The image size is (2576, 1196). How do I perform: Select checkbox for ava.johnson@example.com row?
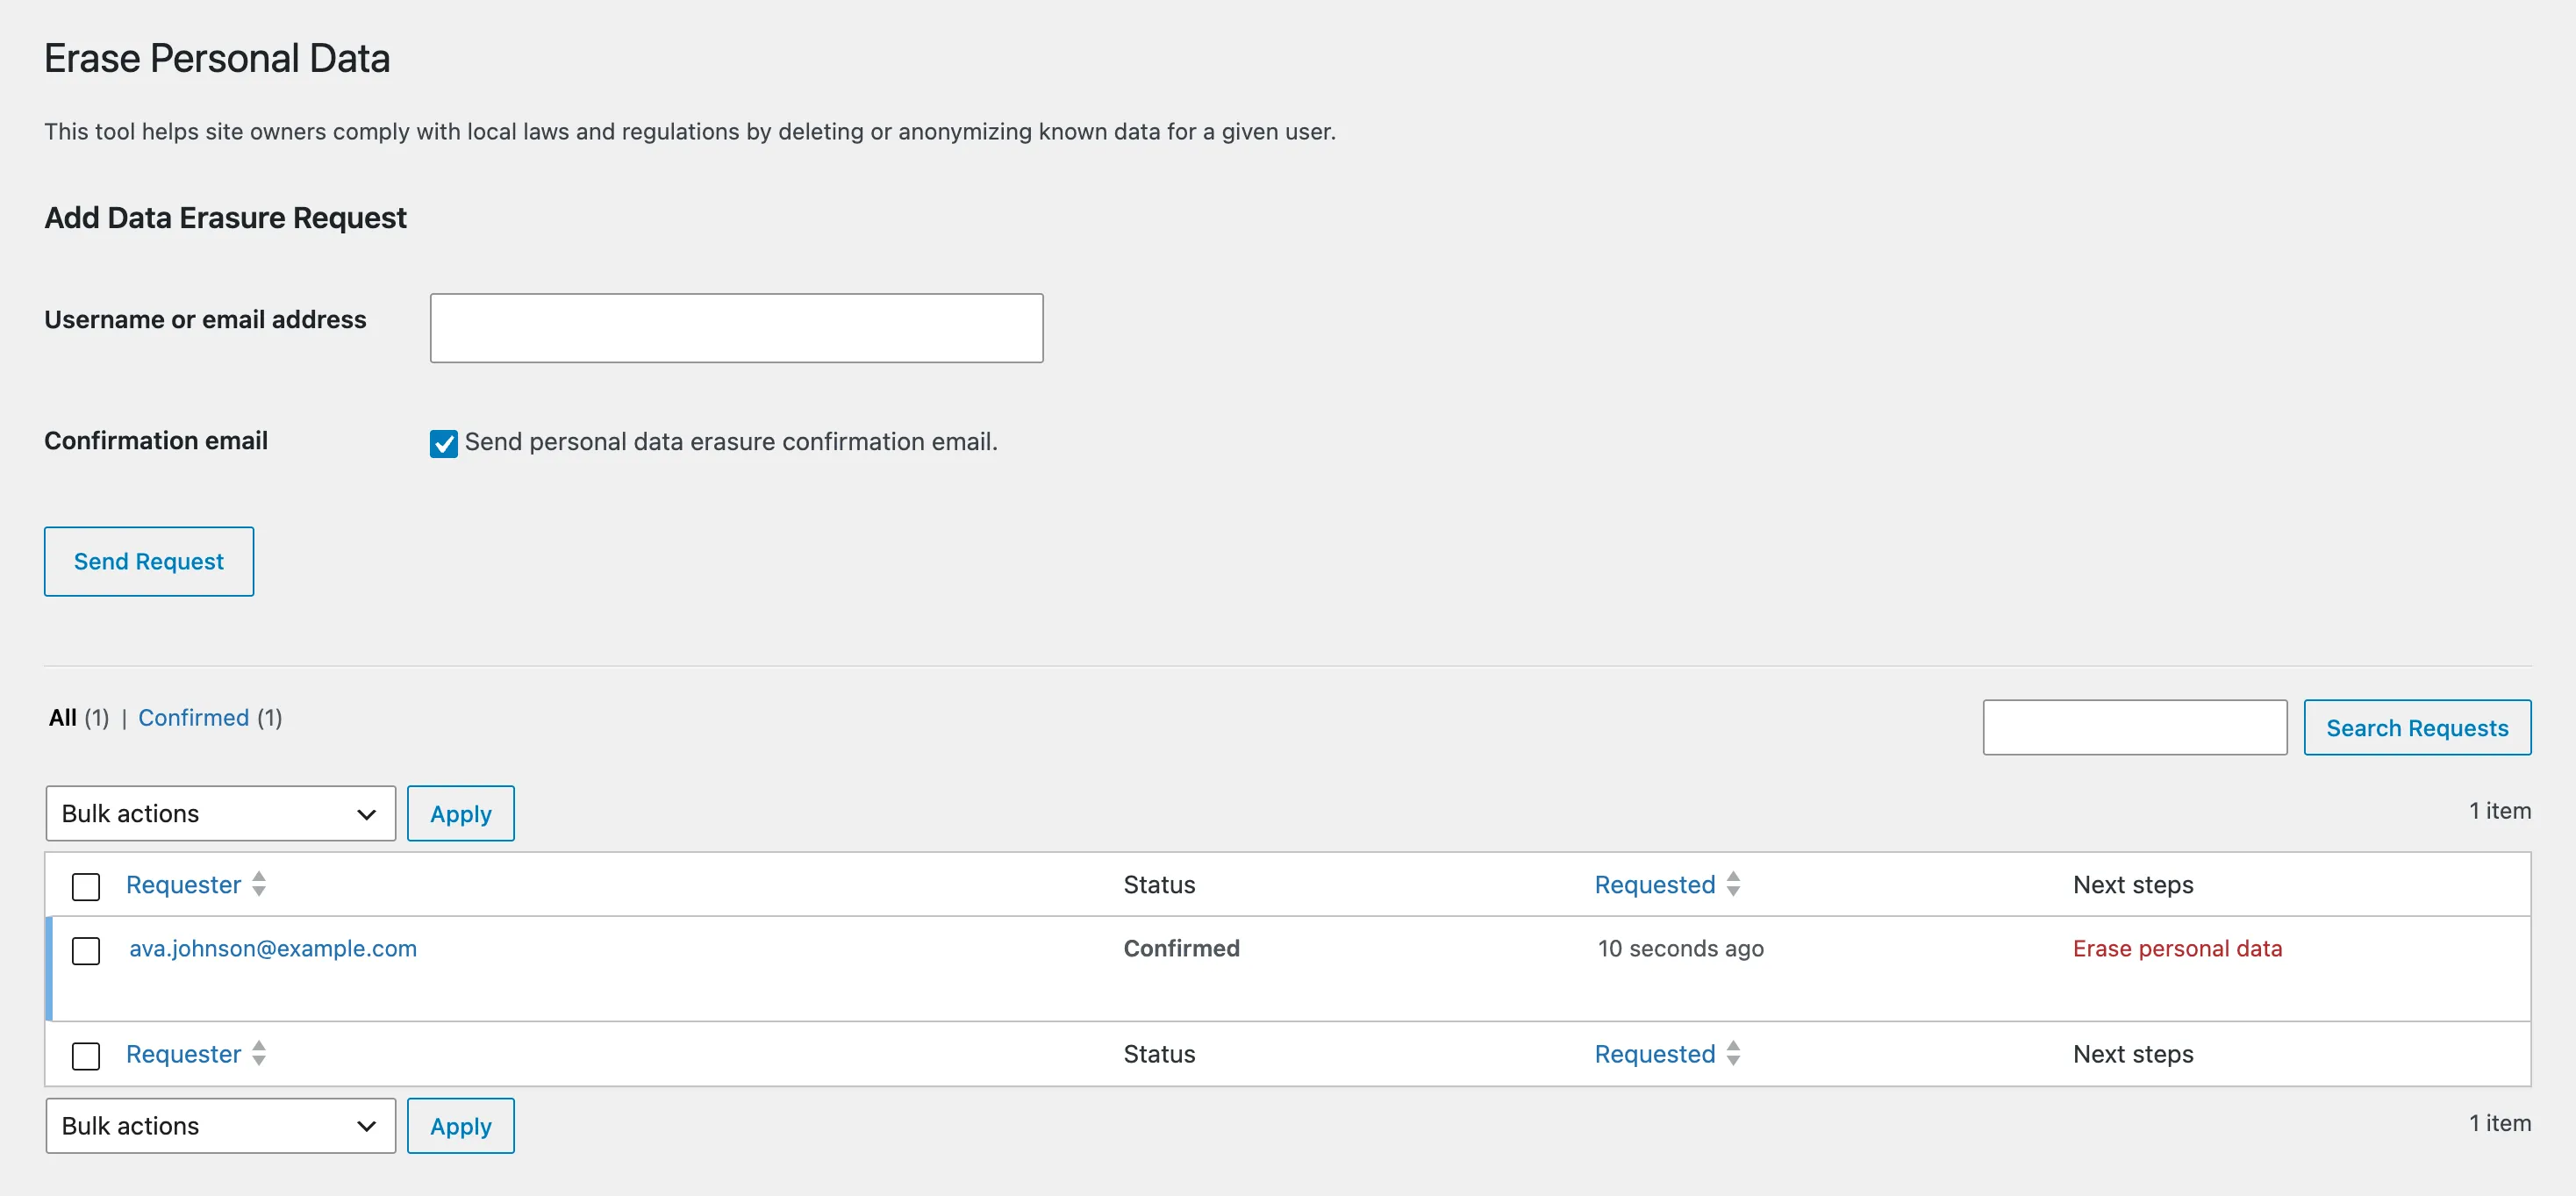pyautogui.click(x=86, y=950)
